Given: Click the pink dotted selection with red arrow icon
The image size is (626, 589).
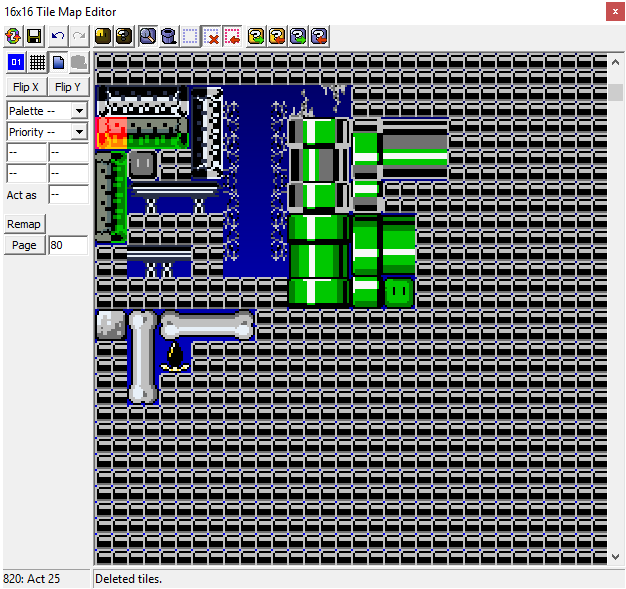Looking at the screenshot, I should [233, 36].
